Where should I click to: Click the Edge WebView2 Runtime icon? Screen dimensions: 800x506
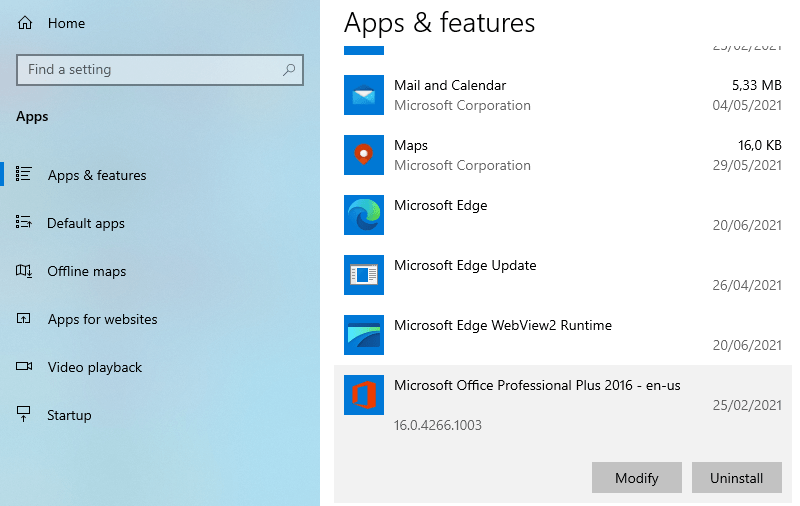coord(364,335)
